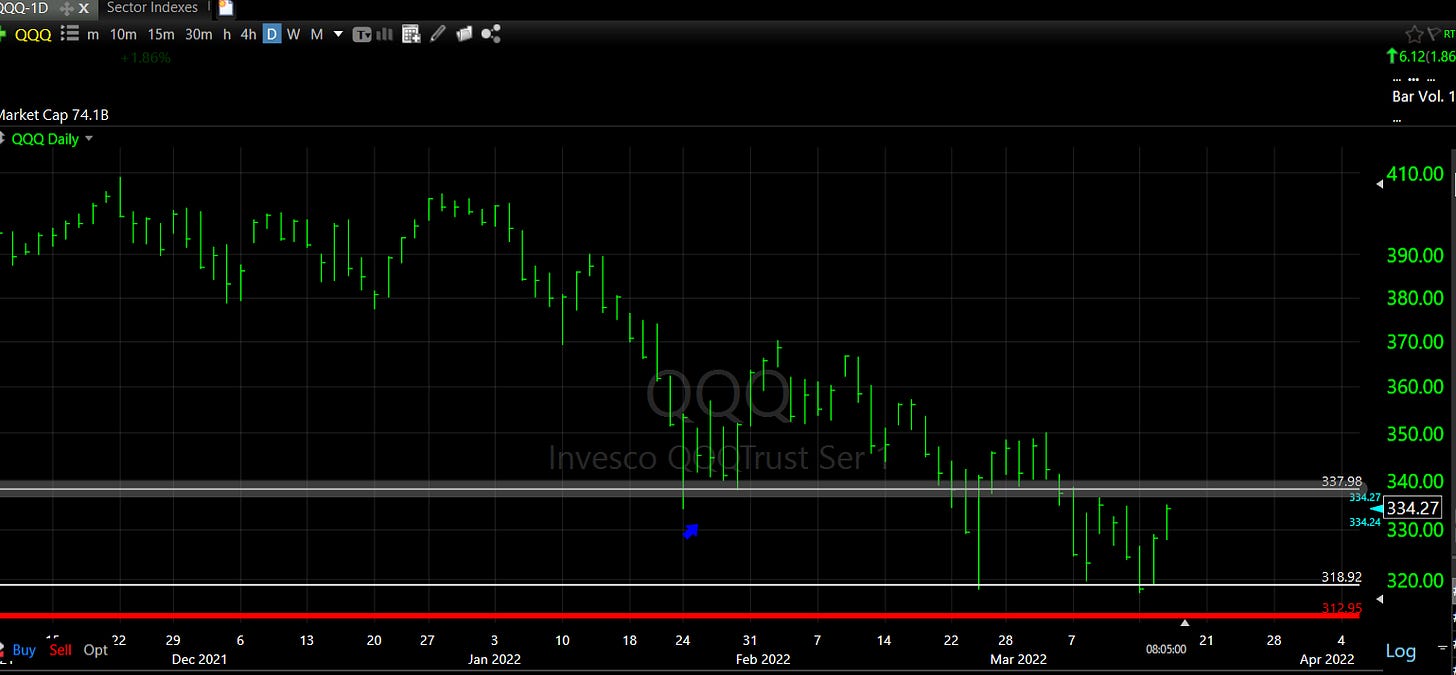Click the 410.00 price axis label
1456x675 pixels.
[x=1416, y=174]
